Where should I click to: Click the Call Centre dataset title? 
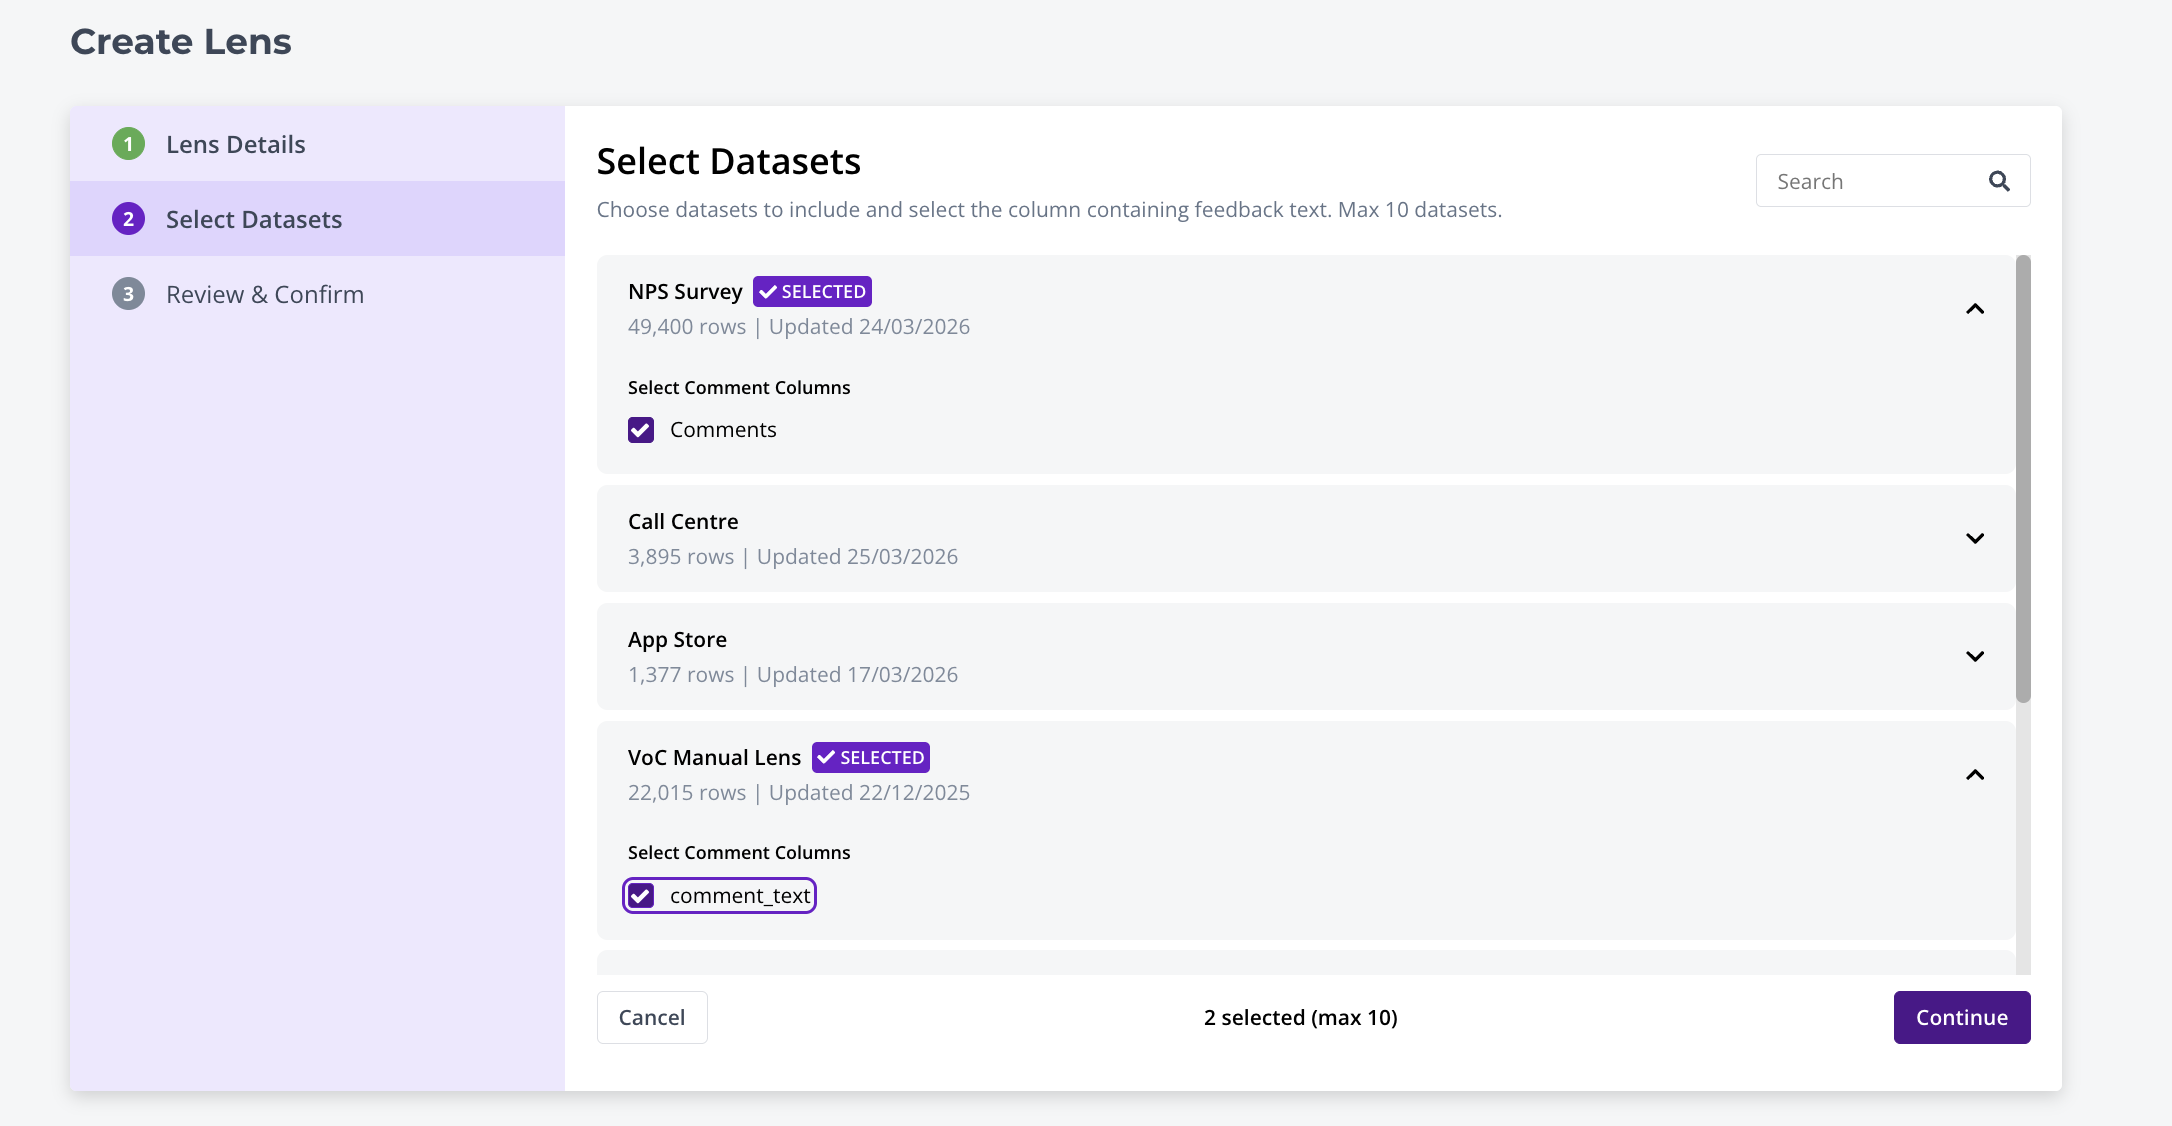[683, 521]
